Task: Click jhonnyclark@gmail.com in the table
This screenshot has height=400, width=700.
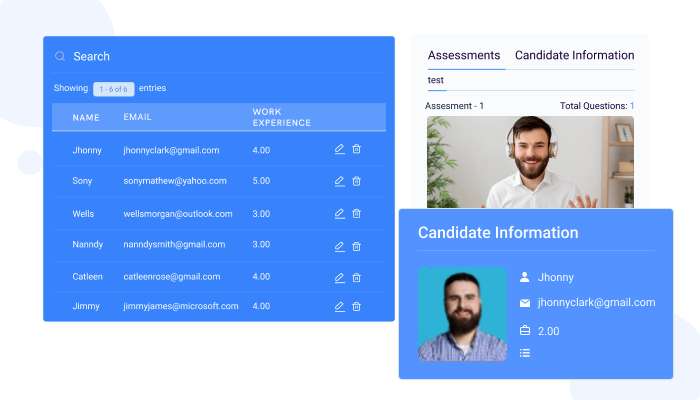Action: coord(171,150)
